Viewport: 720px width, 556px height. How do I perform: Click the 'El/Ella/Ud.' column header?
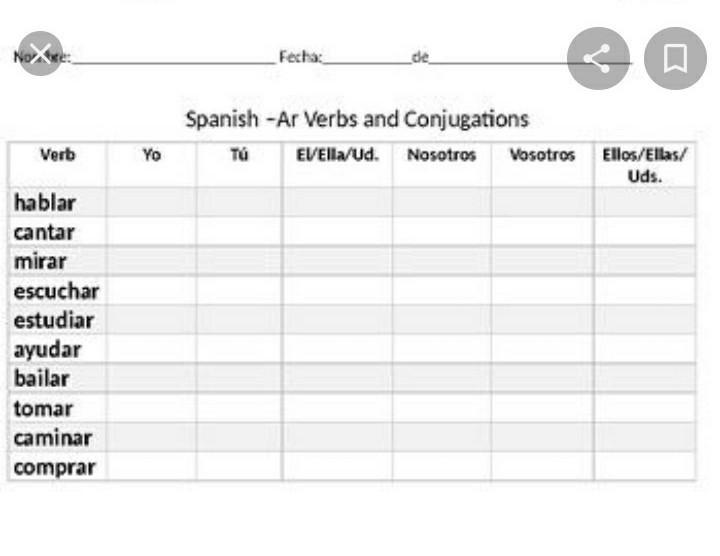337,155
